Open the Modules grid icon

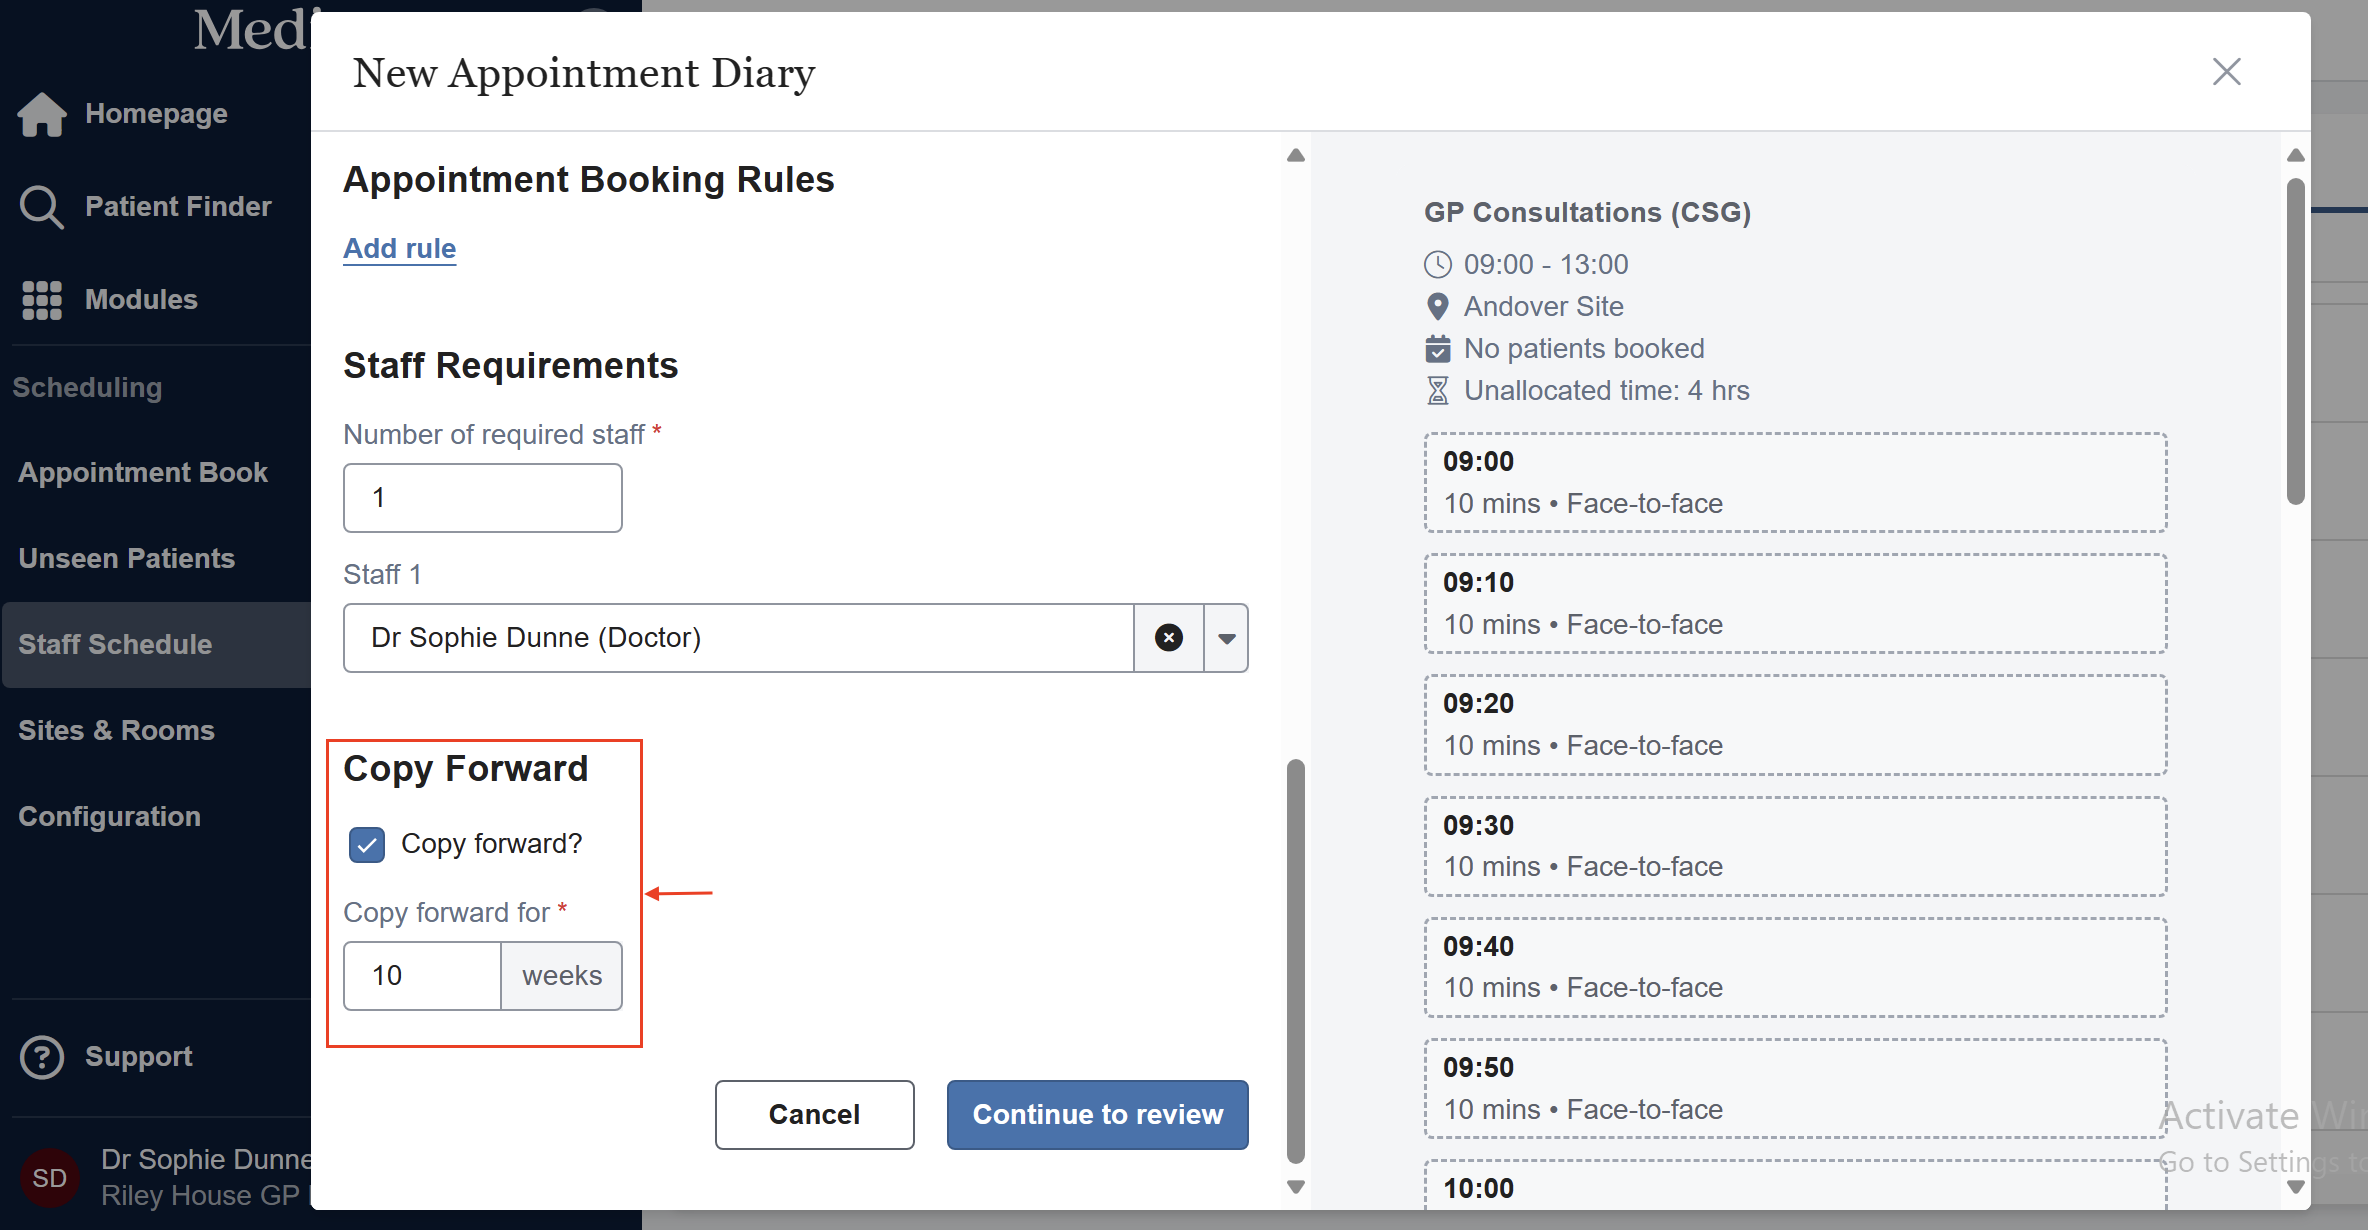42,300
